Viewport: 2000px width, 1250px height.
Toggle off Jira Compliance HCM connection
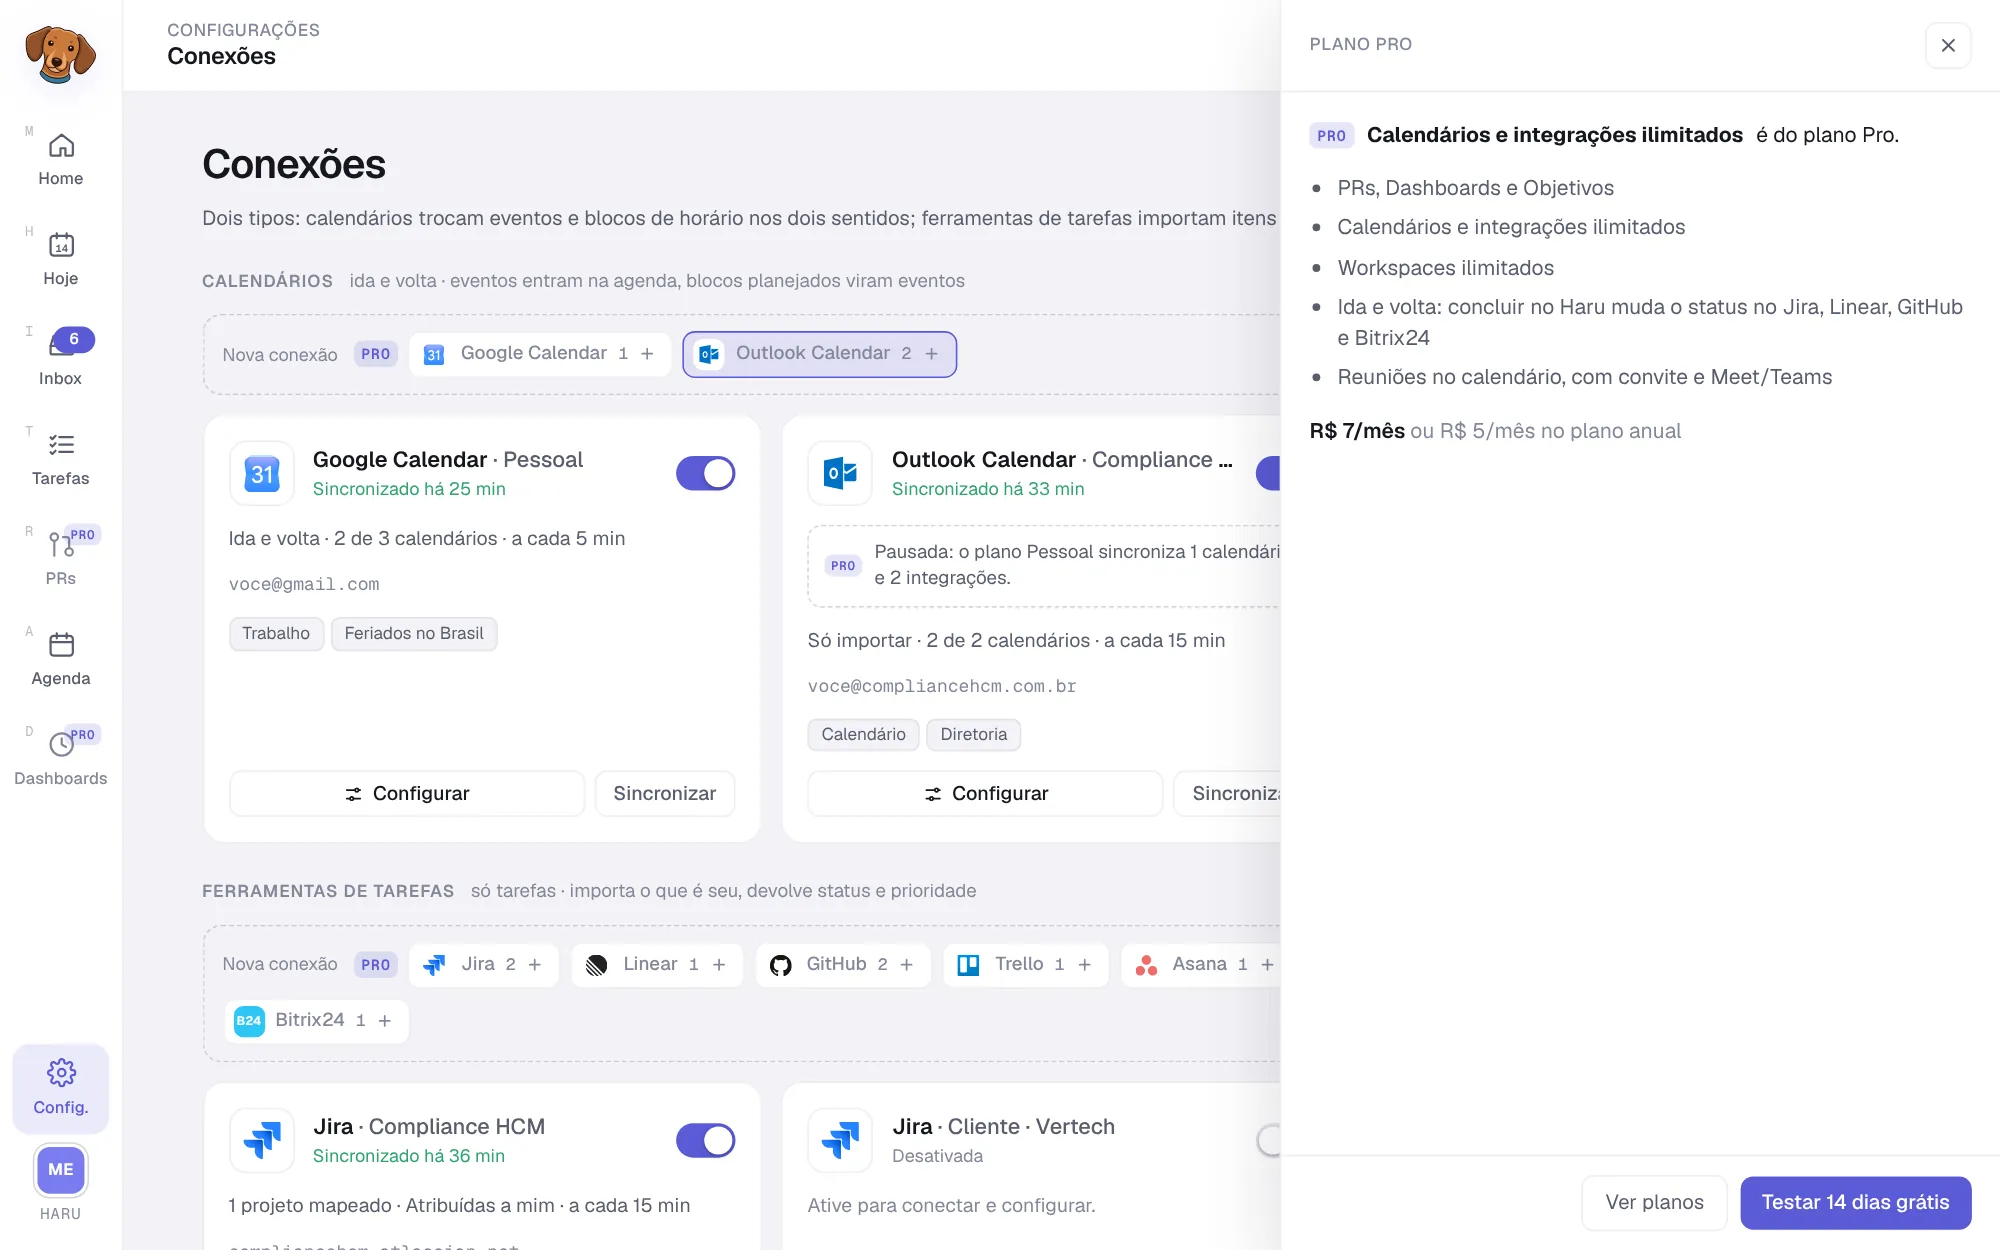click(x=706, y=1140)
